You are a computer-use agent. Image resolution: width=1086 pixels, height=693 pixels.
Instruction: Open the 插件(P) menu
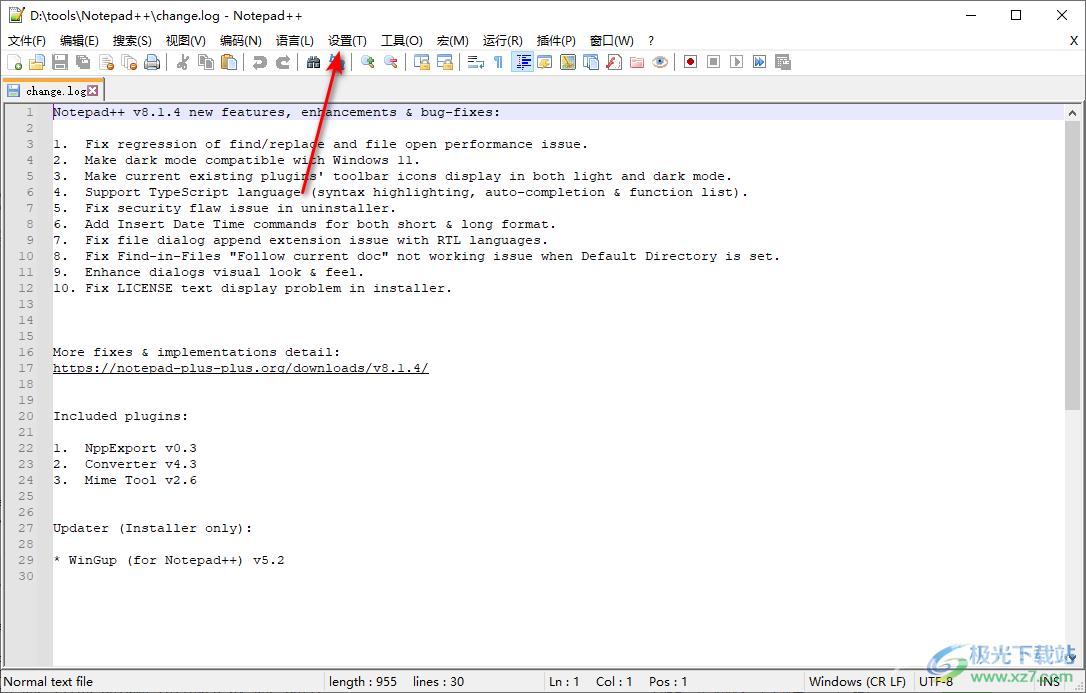556,41
